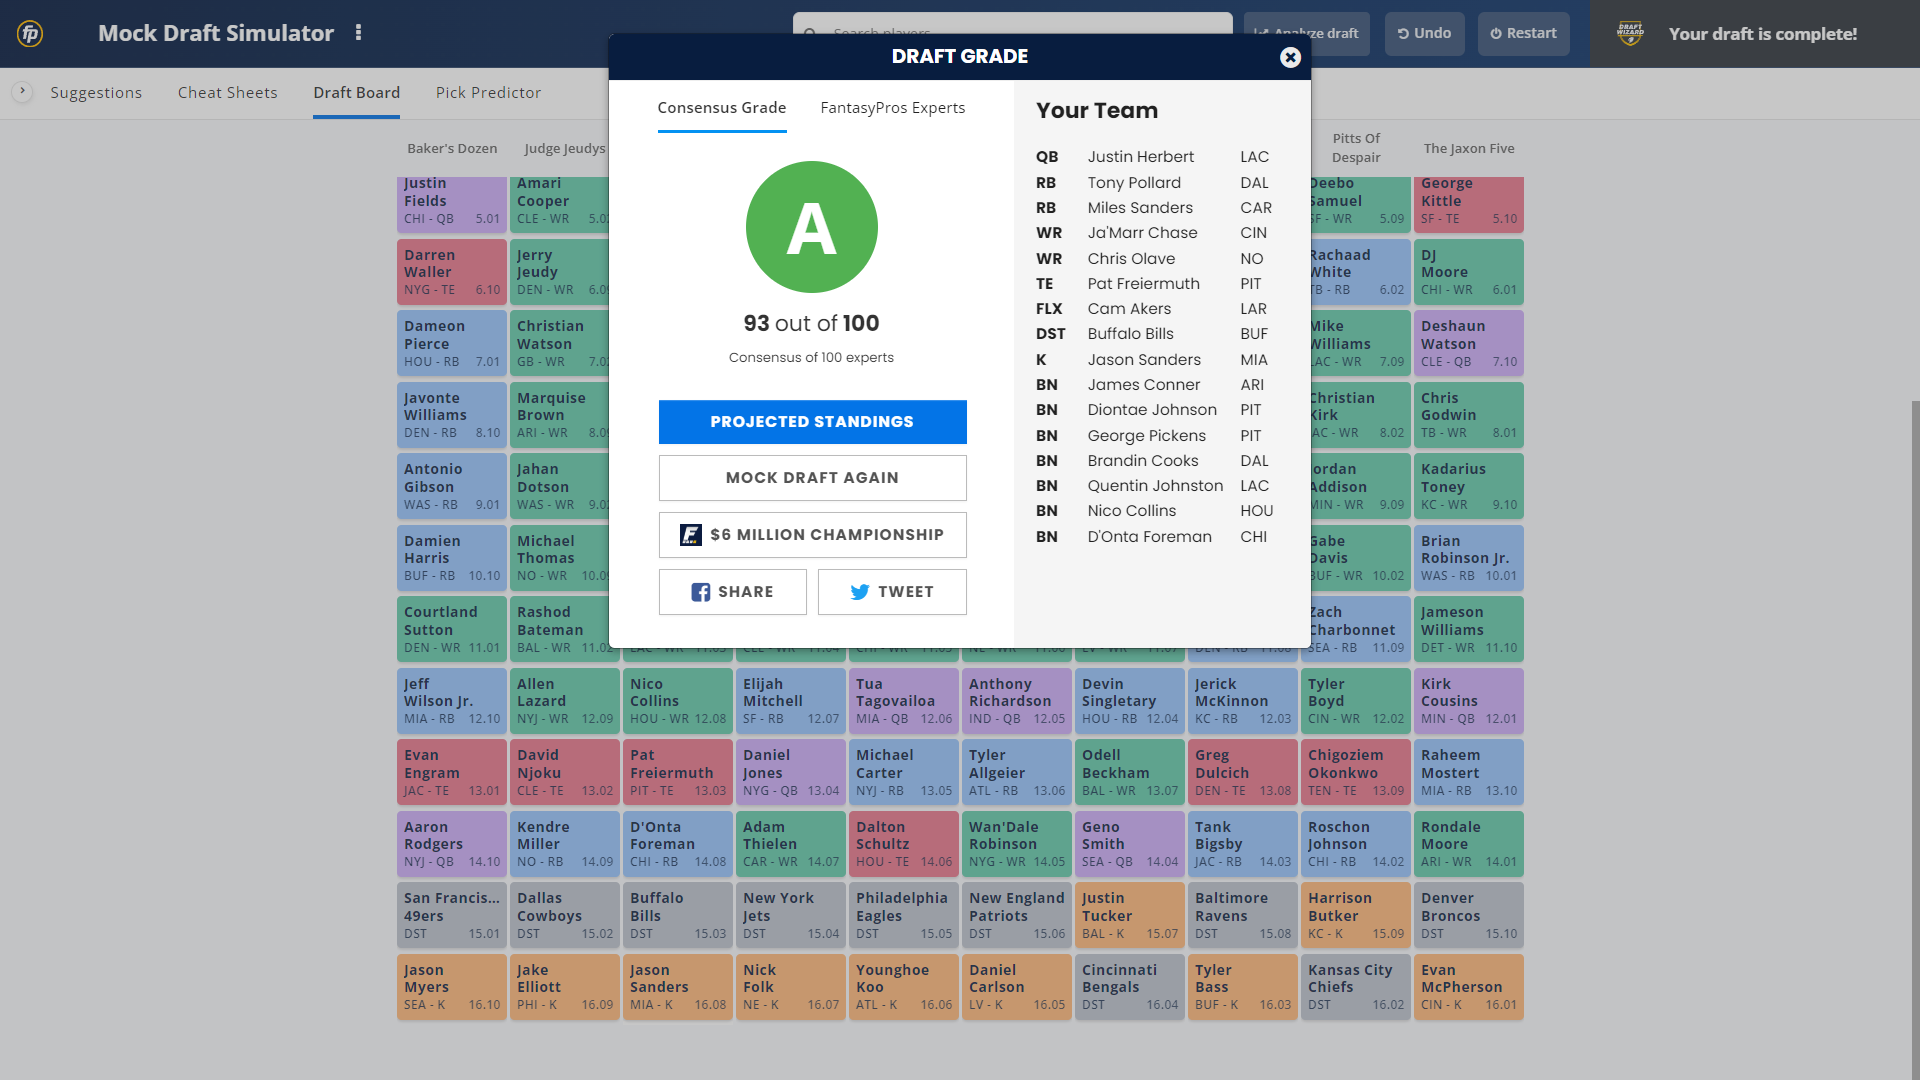
Task: Select the Consensus Grade tab
Action: coord(721,107)
